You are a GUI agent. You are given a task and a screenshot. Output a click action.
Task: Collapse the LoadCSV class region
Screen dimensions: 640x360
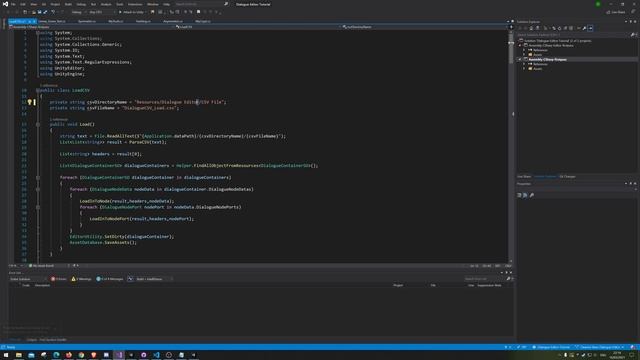(38, 91)
